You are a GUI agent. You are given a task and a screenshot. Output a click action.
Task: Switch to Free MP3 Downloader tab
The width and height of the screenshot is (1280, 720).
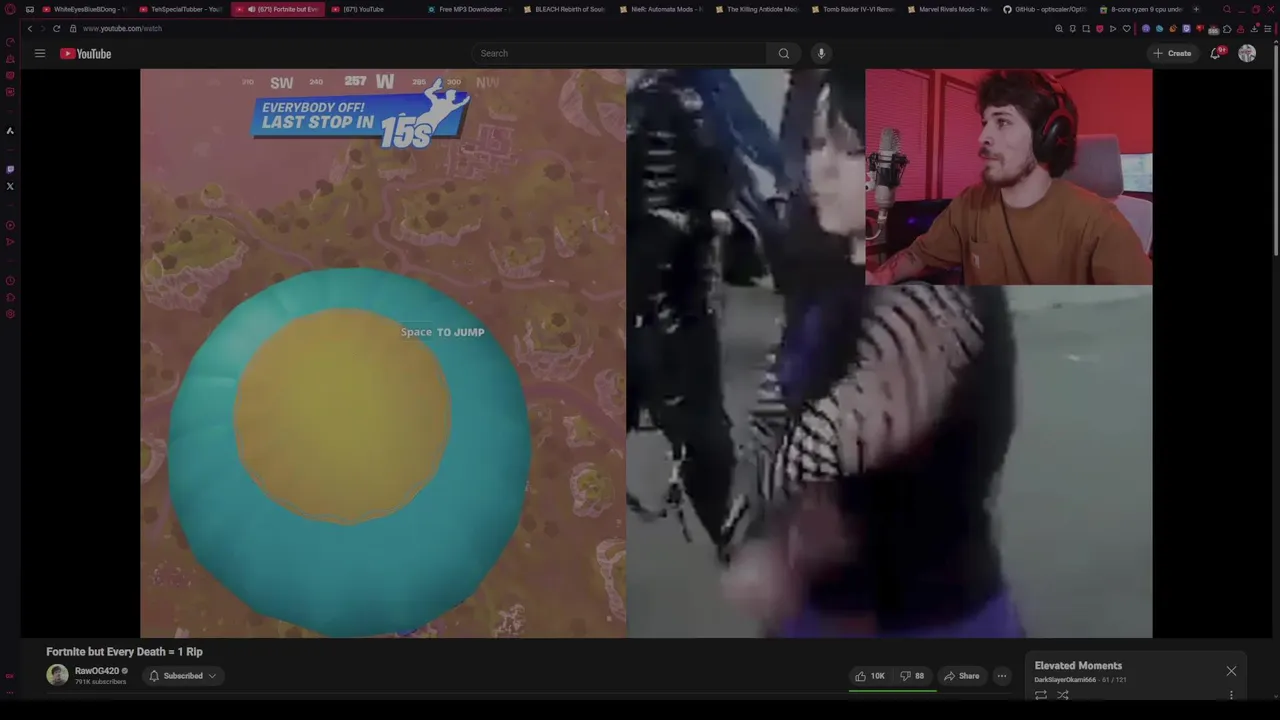coord(470,9)
